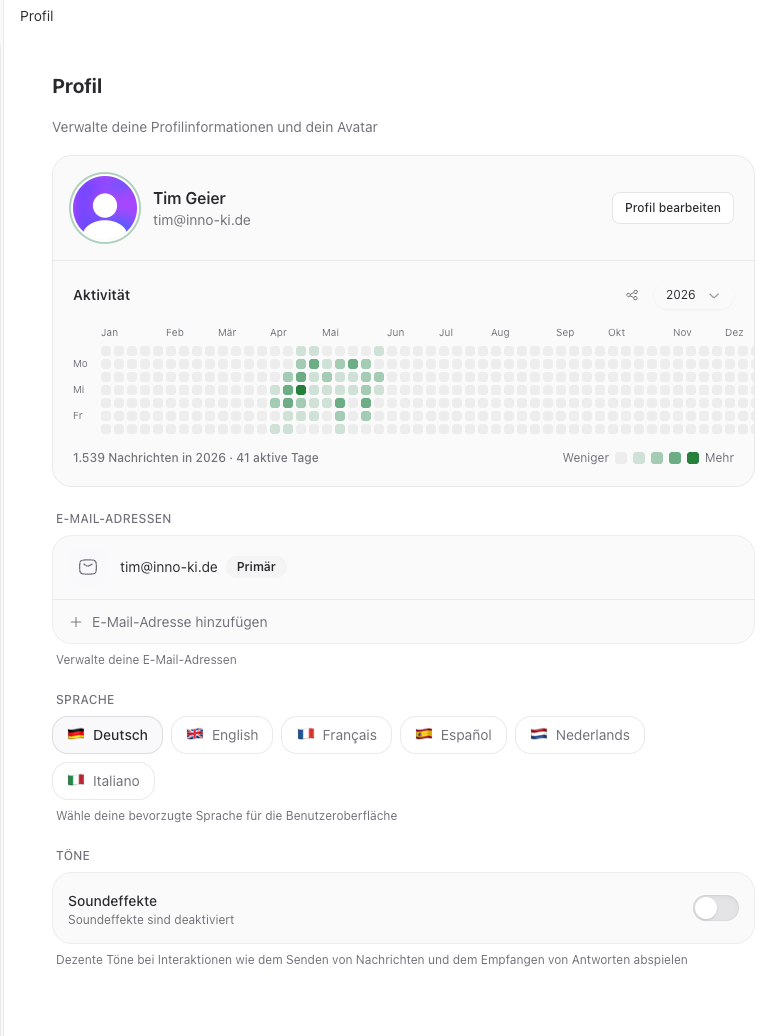Click the envelope icon beside tim@inno-ki.de

pyautogui.click(x=88, y=567)
